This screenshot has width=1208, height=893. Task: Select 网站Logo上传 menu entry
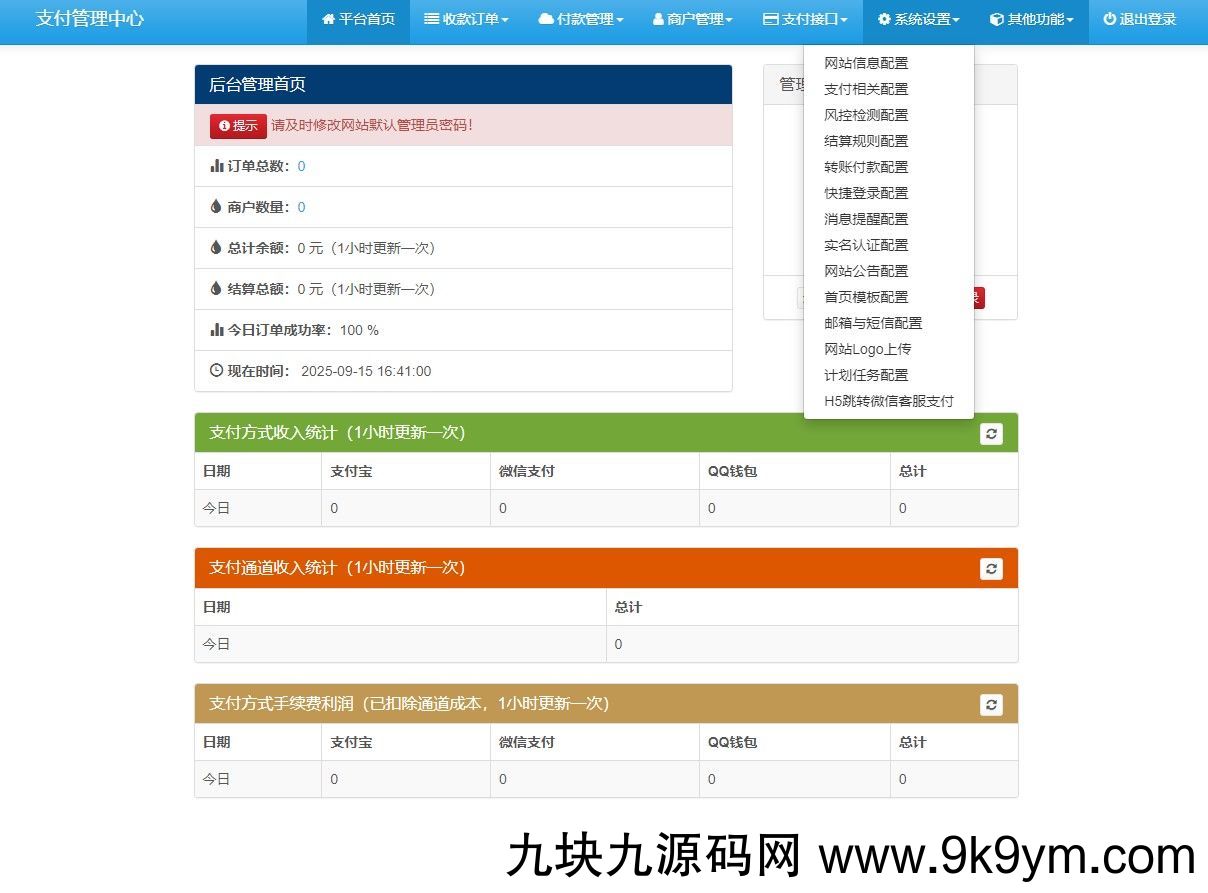point(867,349)
